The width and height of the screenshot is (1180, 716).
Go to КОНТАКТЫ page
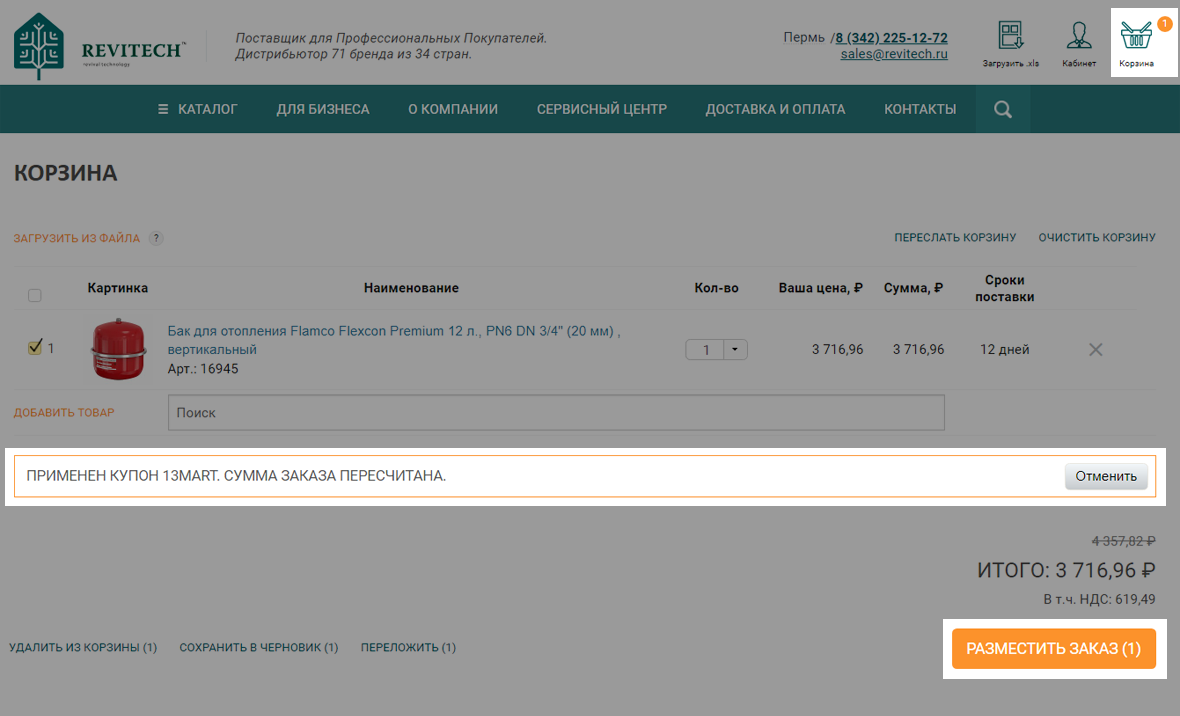point(920,109)
